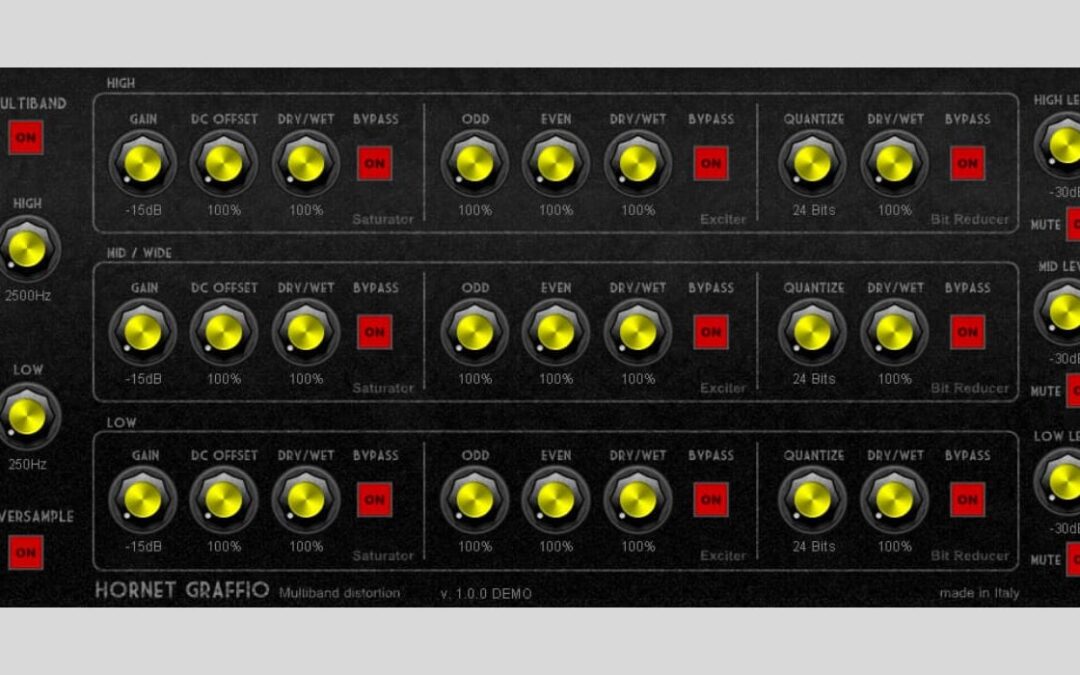Viewport: 1080px width, 675px height.
Task: Click the HORNET GRAFFIO plugin title
Action: click(182, 590)
